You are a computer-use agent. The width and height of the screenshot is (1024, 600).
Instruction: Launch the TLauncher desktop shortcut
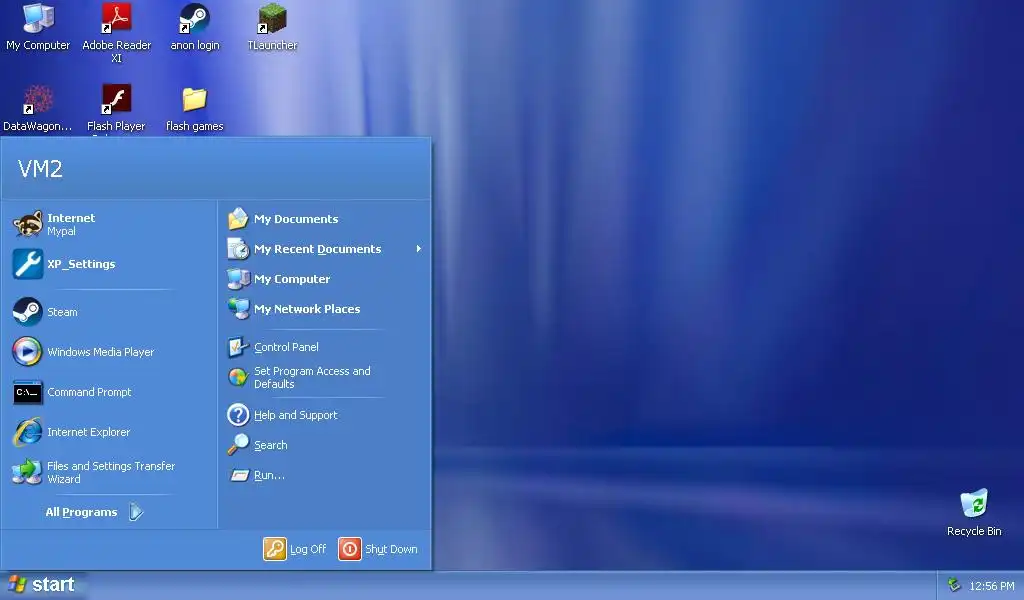[272, 27]
